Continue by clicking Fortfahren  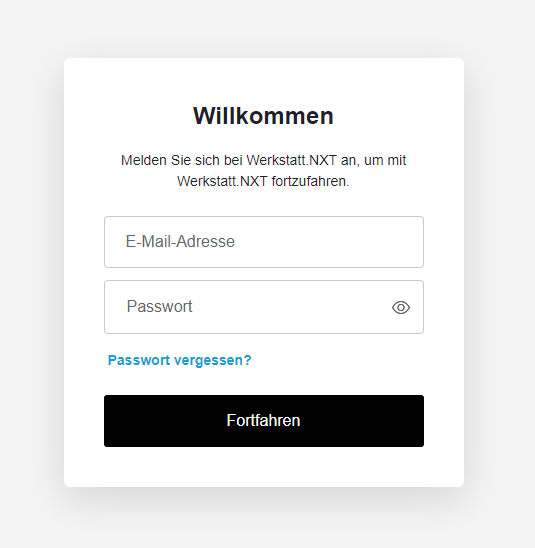coord(264,421)
